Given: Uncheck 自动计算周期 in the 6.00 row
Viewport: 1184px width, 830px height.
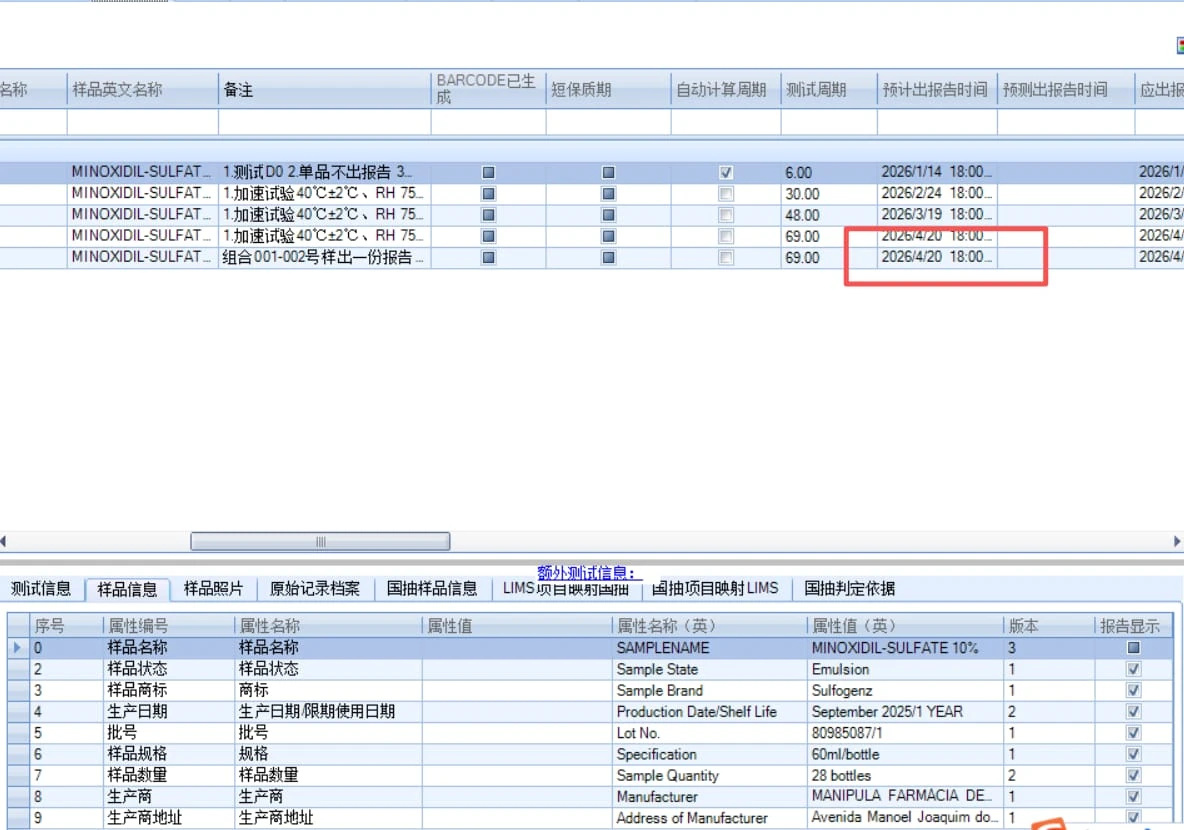Looking at the screenshot, I should point(726,172).
